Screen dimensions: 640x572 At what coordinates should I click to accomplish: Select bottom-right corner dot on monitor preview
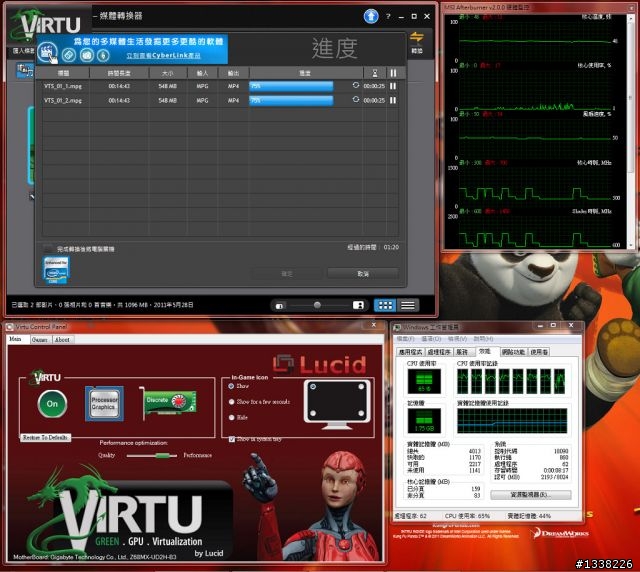point(361,414)
